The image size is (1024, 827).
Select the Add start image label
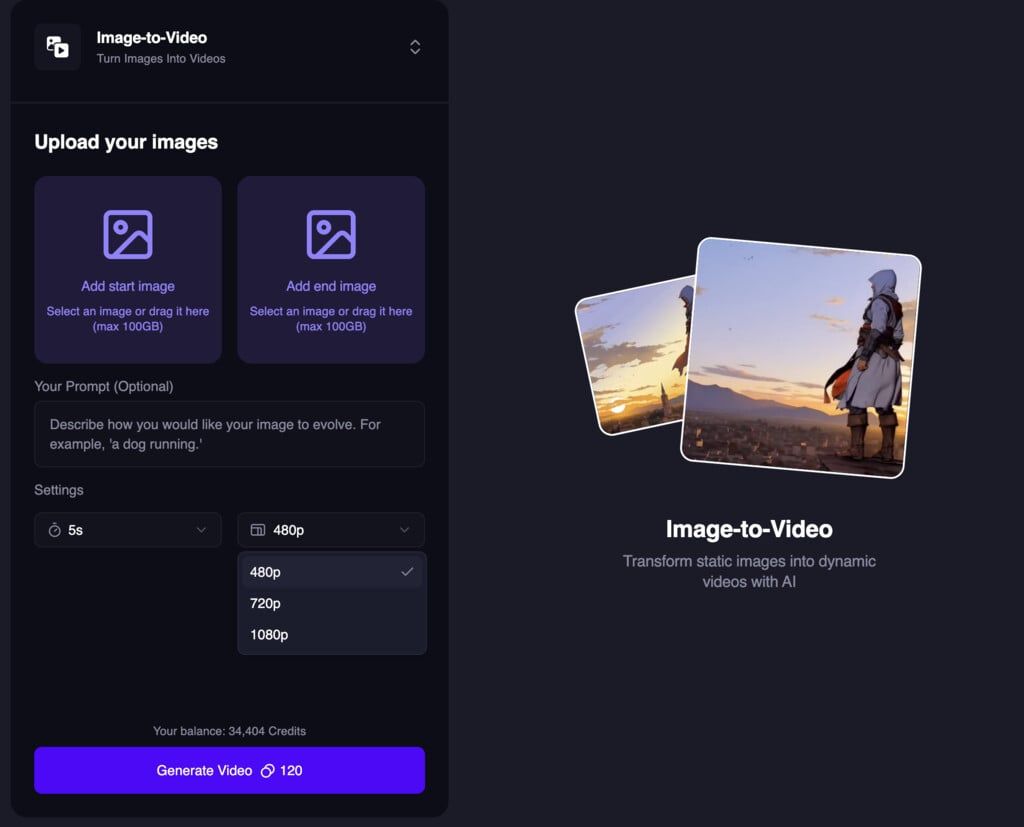(128, 286)
